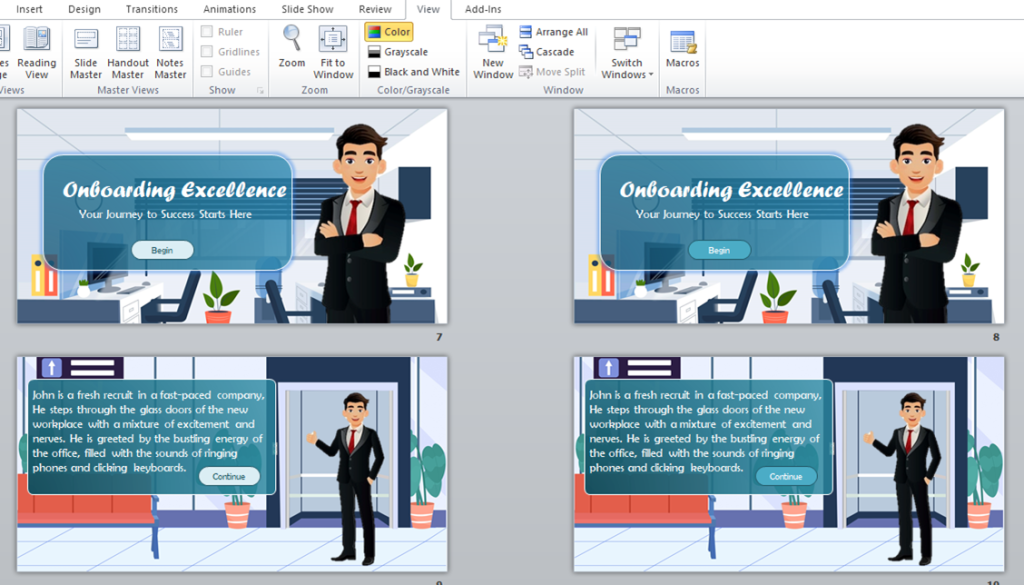Image resolution: width=1024 pixels, height=585 pixels.
Task: Select slide 7 thumbnail
Action: 232,216
